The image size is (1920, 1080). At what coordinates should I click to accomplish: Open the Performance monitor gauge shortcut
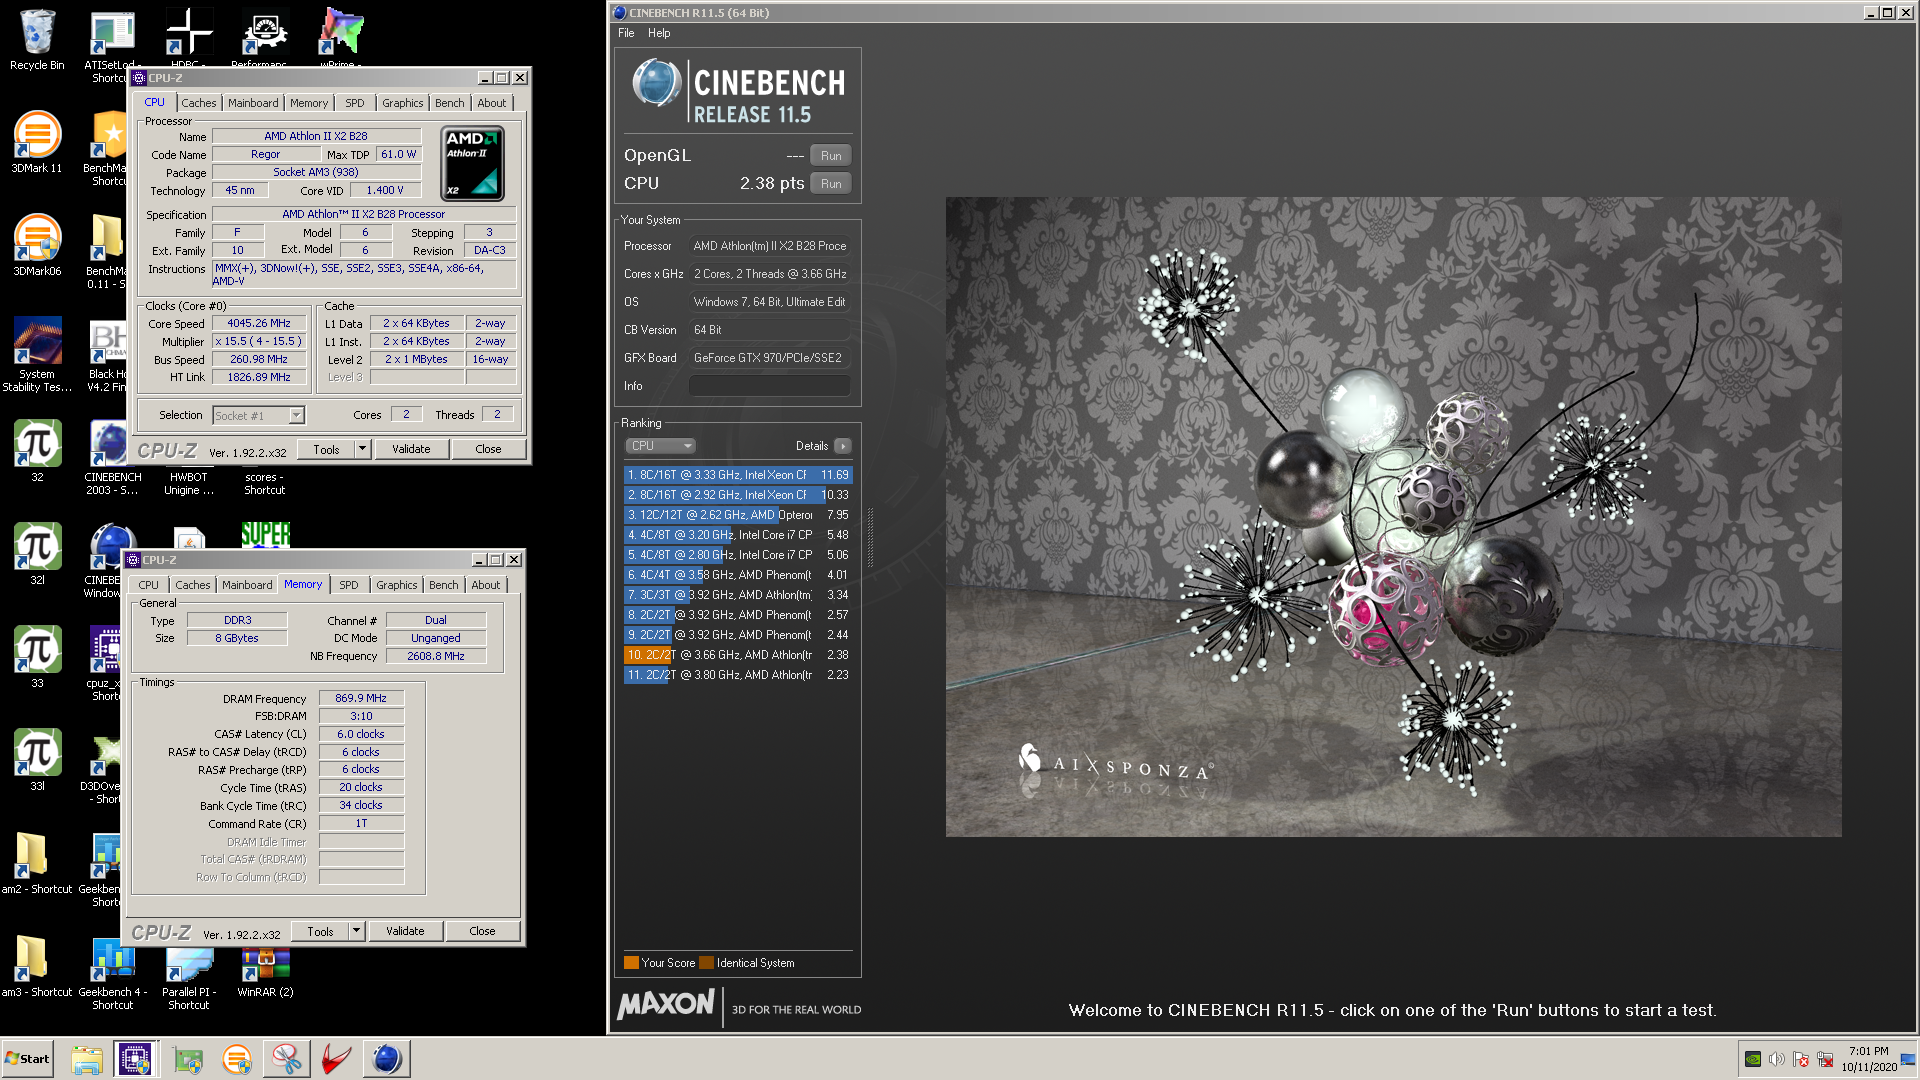click(265, 38)
